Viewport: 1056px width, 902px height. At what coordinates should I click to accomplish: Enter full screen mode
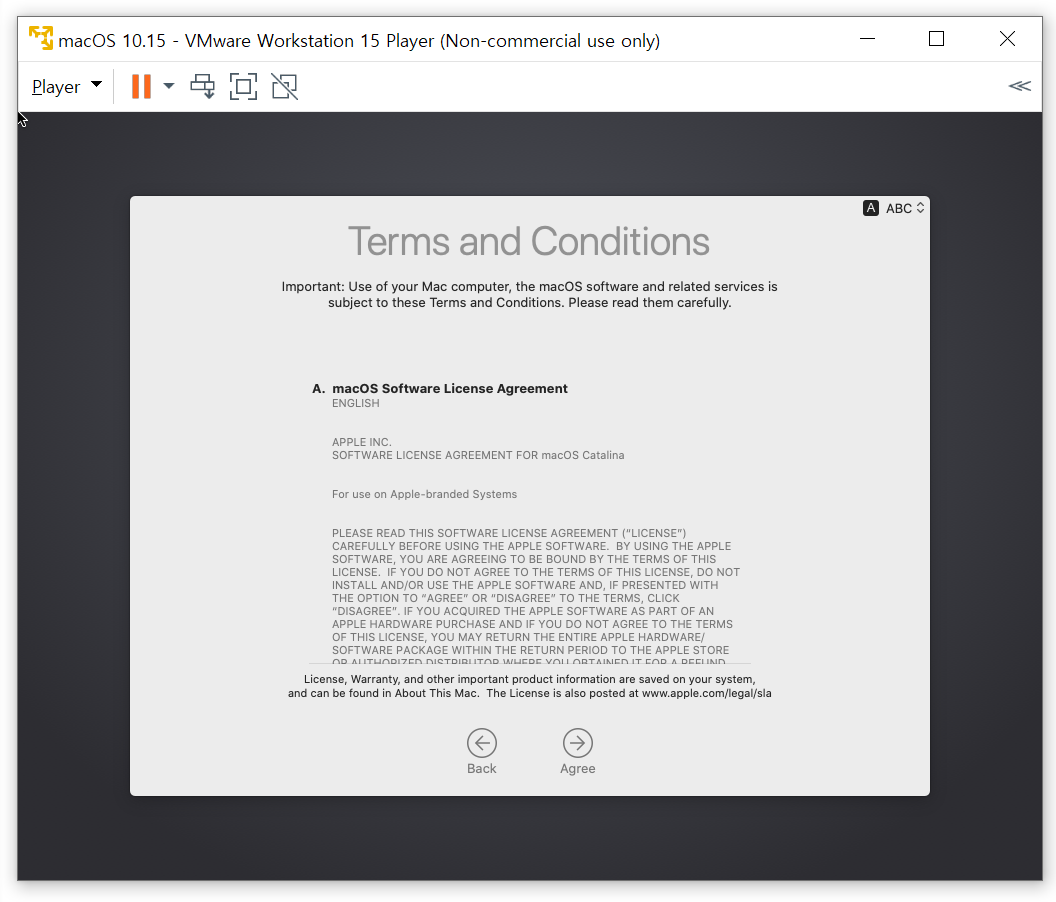(x=243, y=86)
